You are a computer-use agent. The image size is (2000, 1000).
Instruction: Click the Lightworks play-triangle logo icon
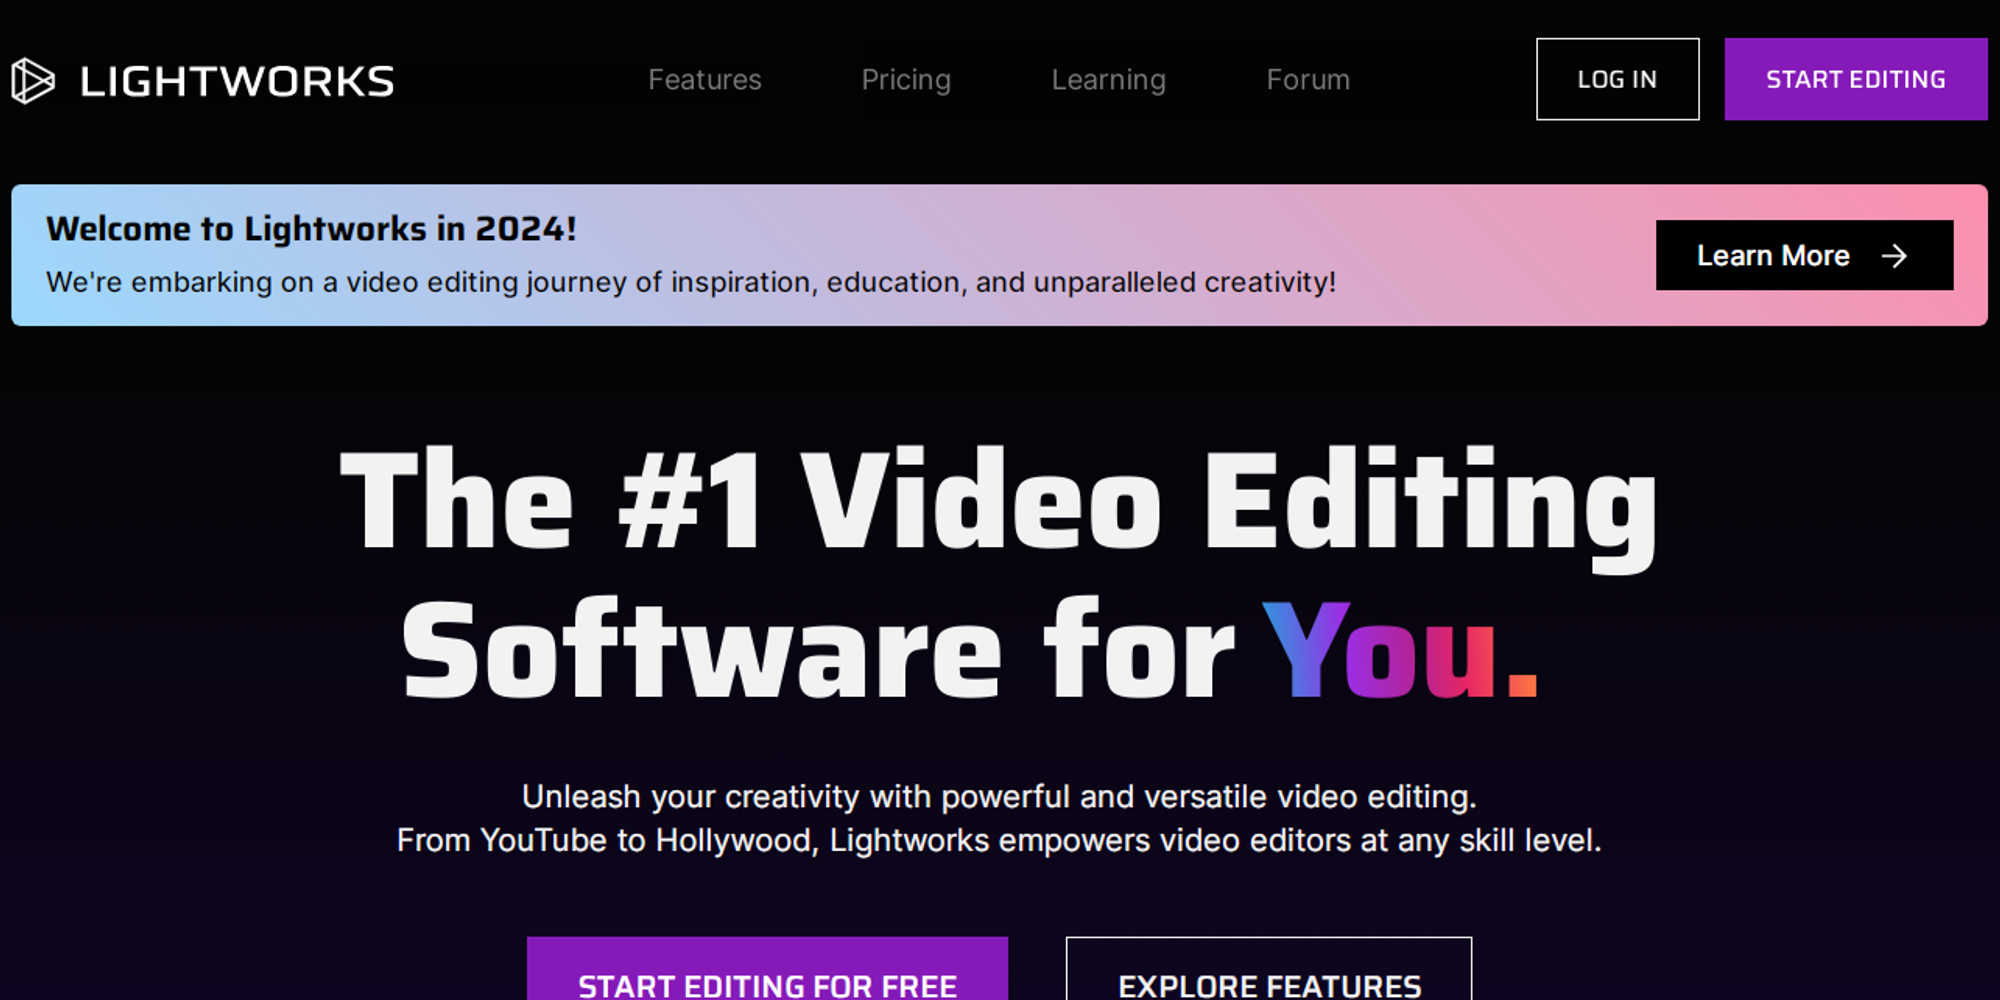pyautogui.click(x=33, y=81)
